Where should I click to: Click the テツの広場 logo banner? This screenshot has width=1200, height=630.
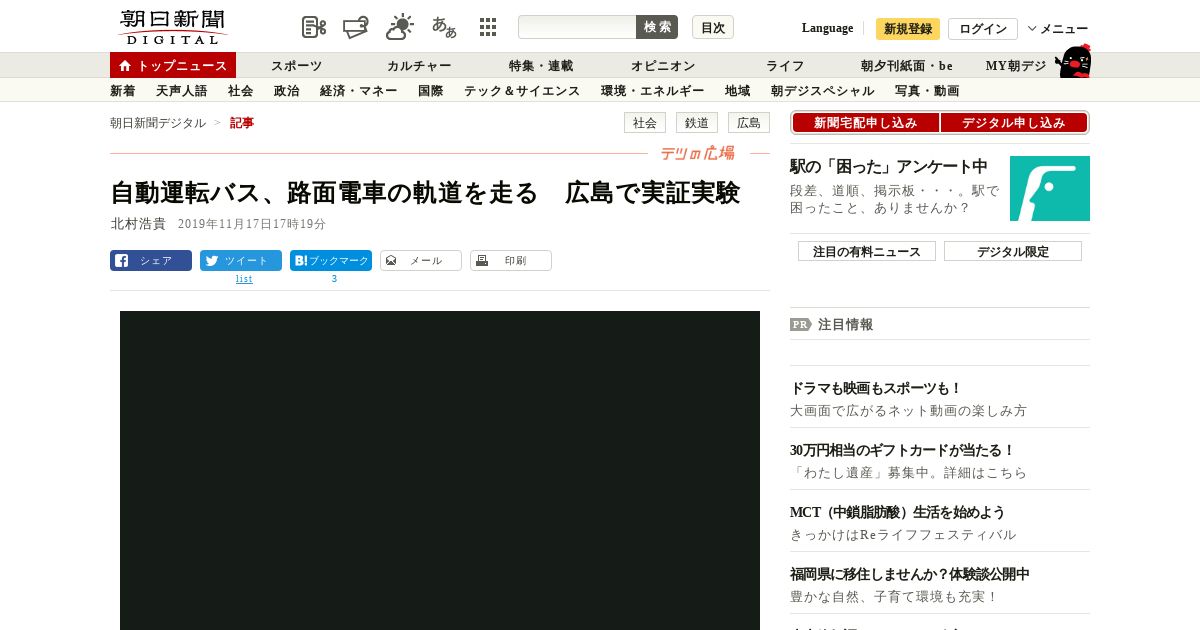tap(697, 153)
